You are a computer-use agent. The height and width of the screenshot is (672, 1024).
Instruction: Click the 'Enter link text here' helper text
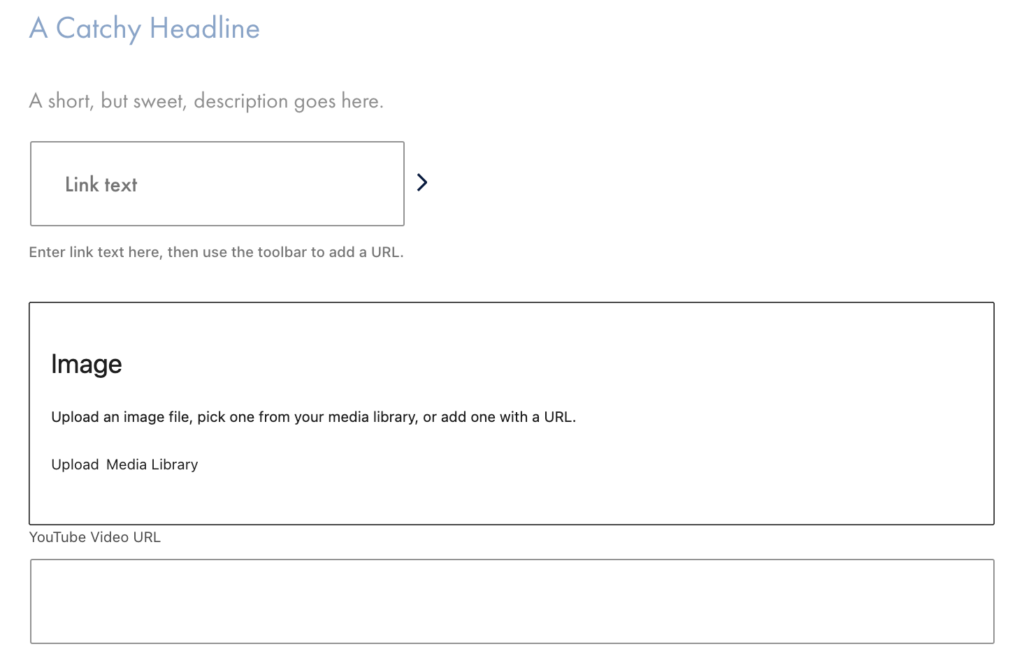click(x=216, y=252)
